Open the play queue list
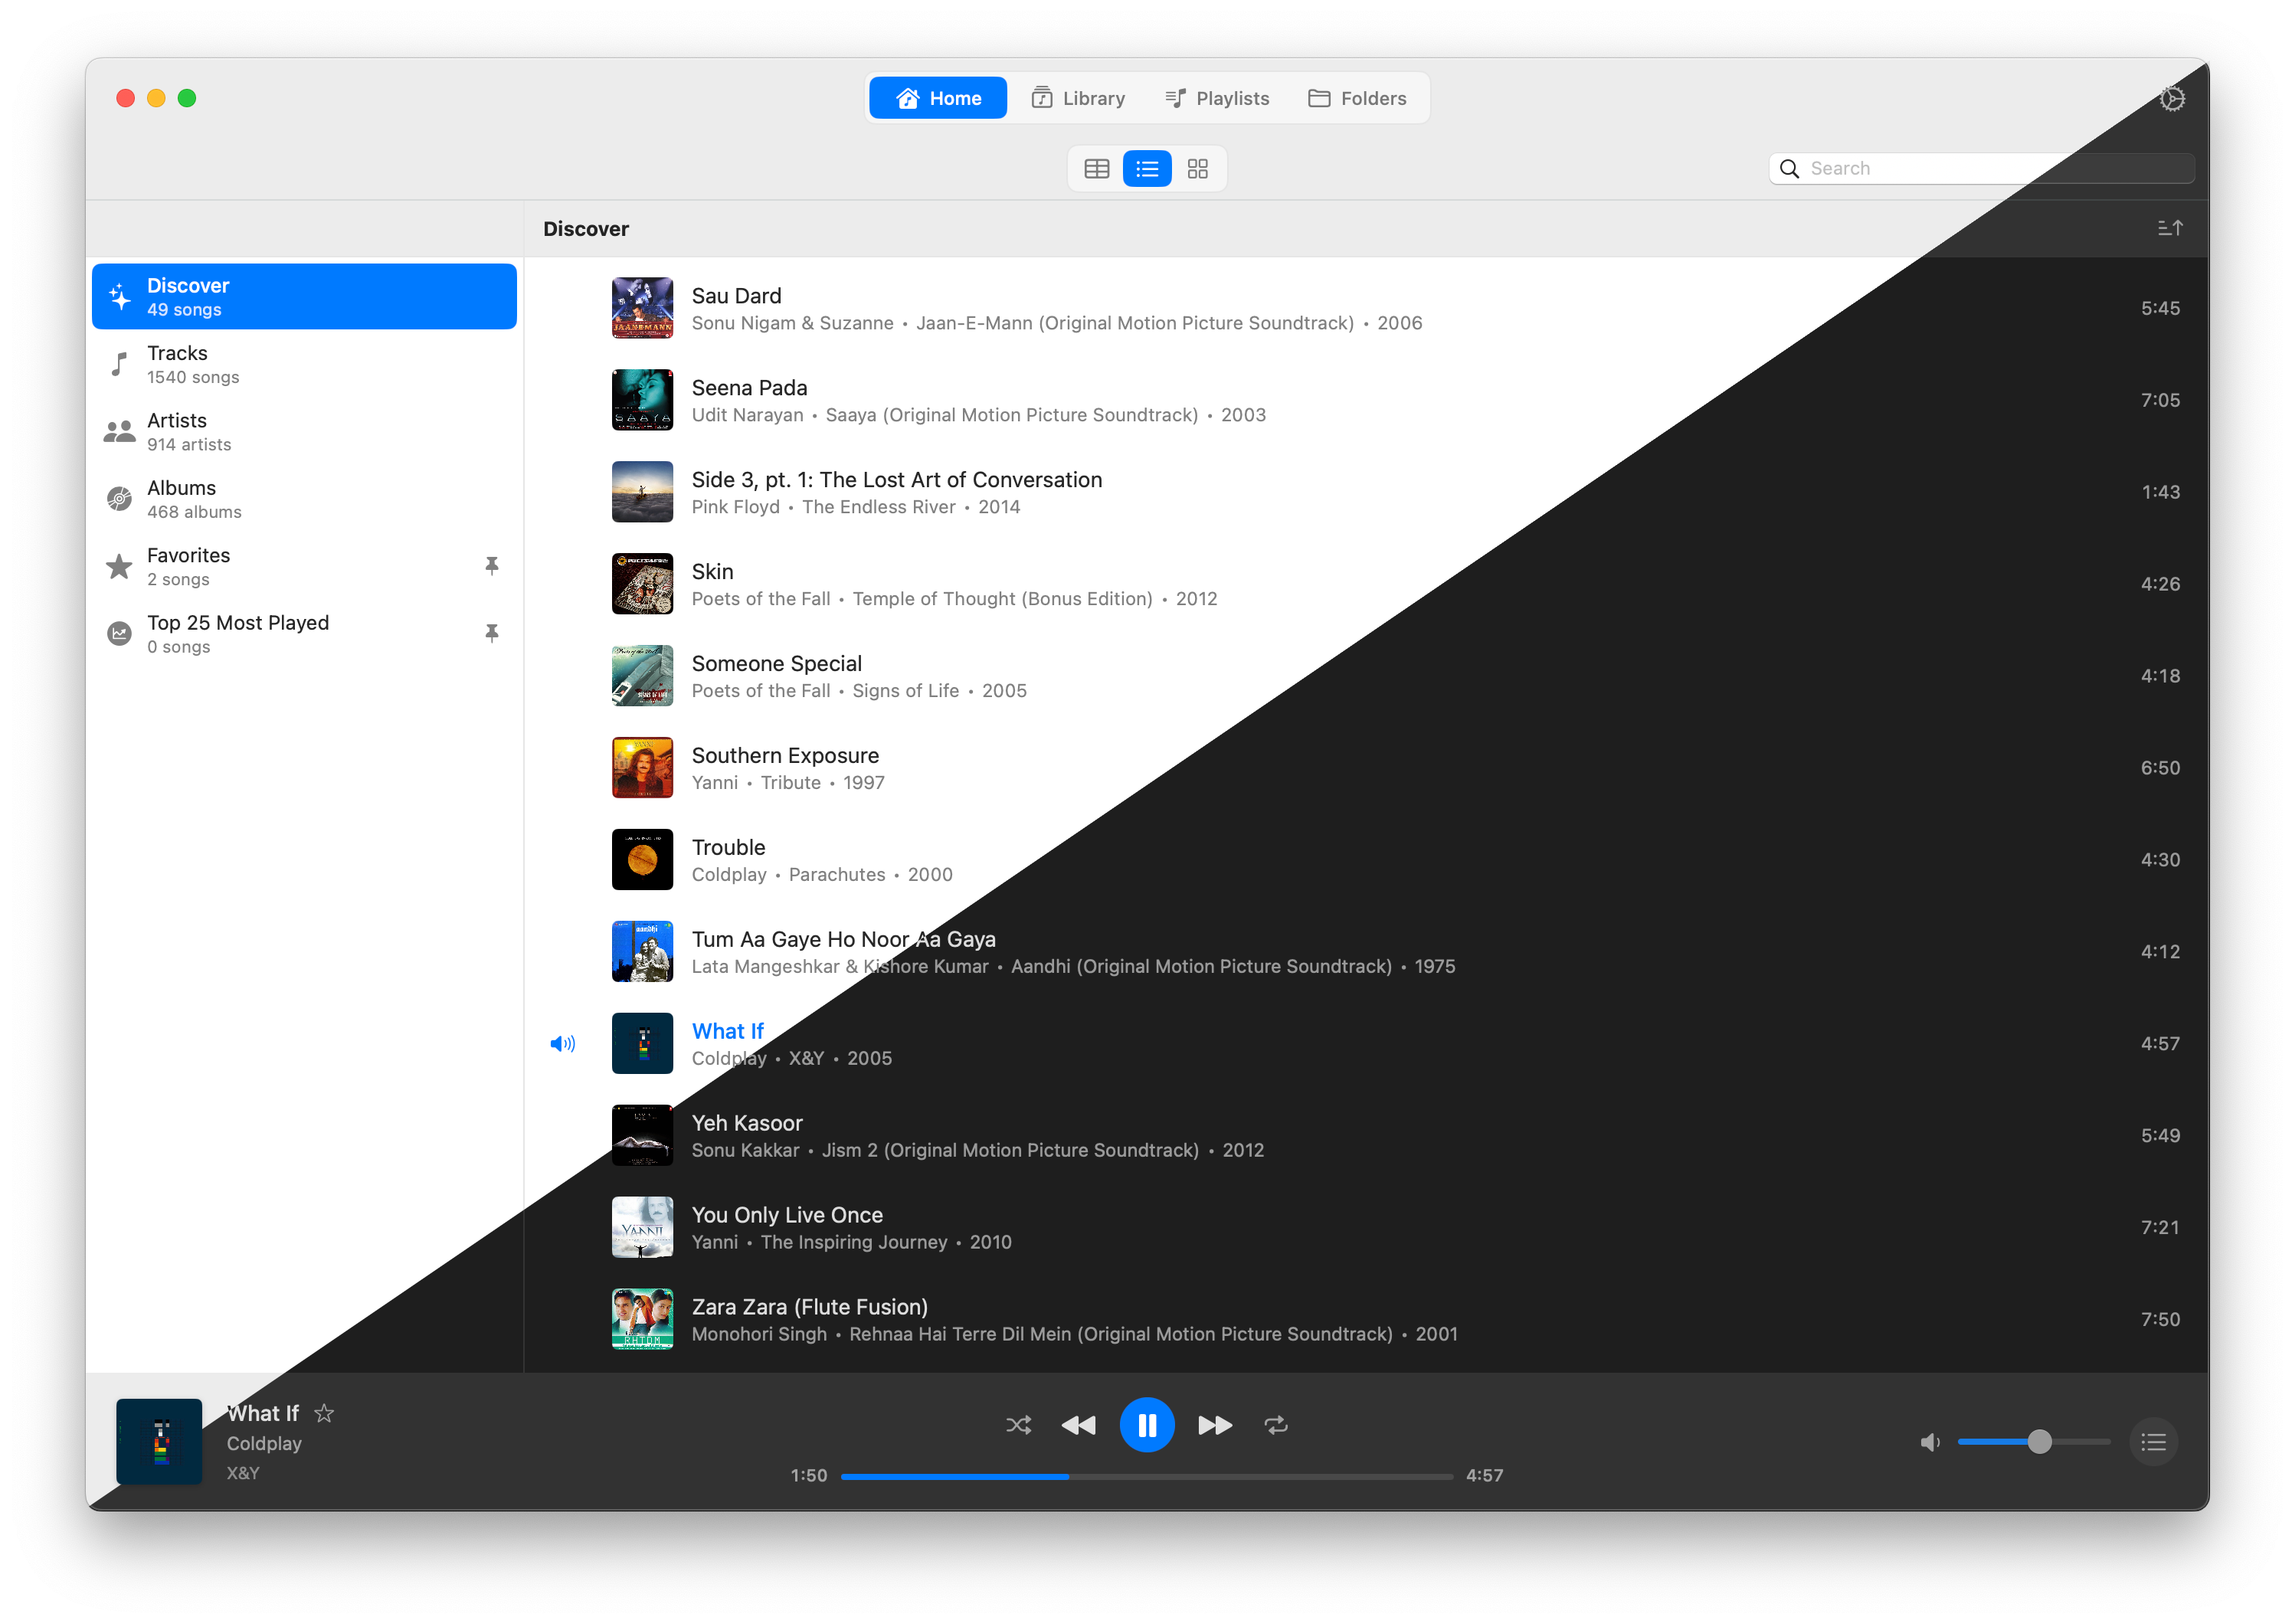Image resolution: width=2295 pixels, height=1624 pixels. click(x=2153, y=1442)
